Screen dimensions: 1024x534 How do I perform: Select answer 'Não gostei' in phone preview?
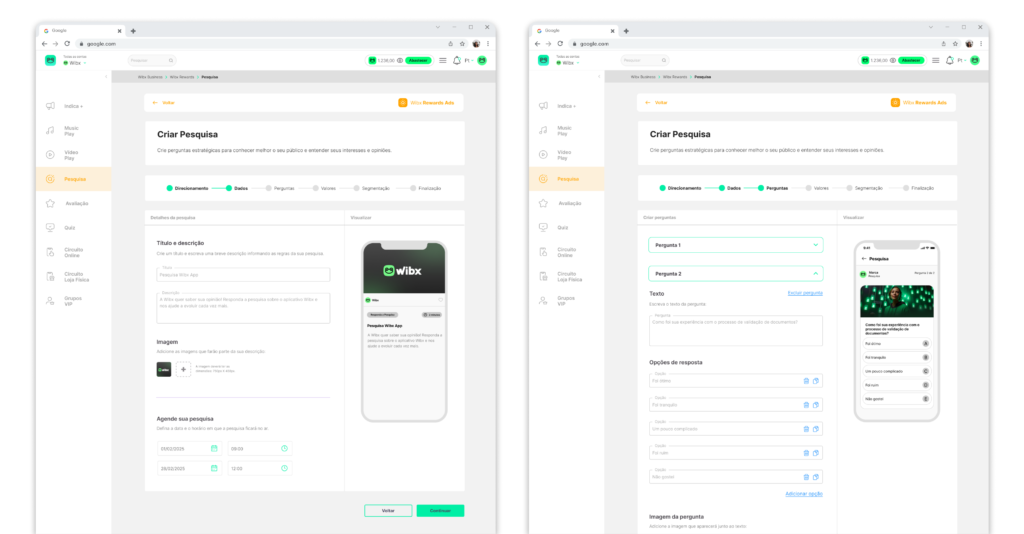(x=897, y=398)
